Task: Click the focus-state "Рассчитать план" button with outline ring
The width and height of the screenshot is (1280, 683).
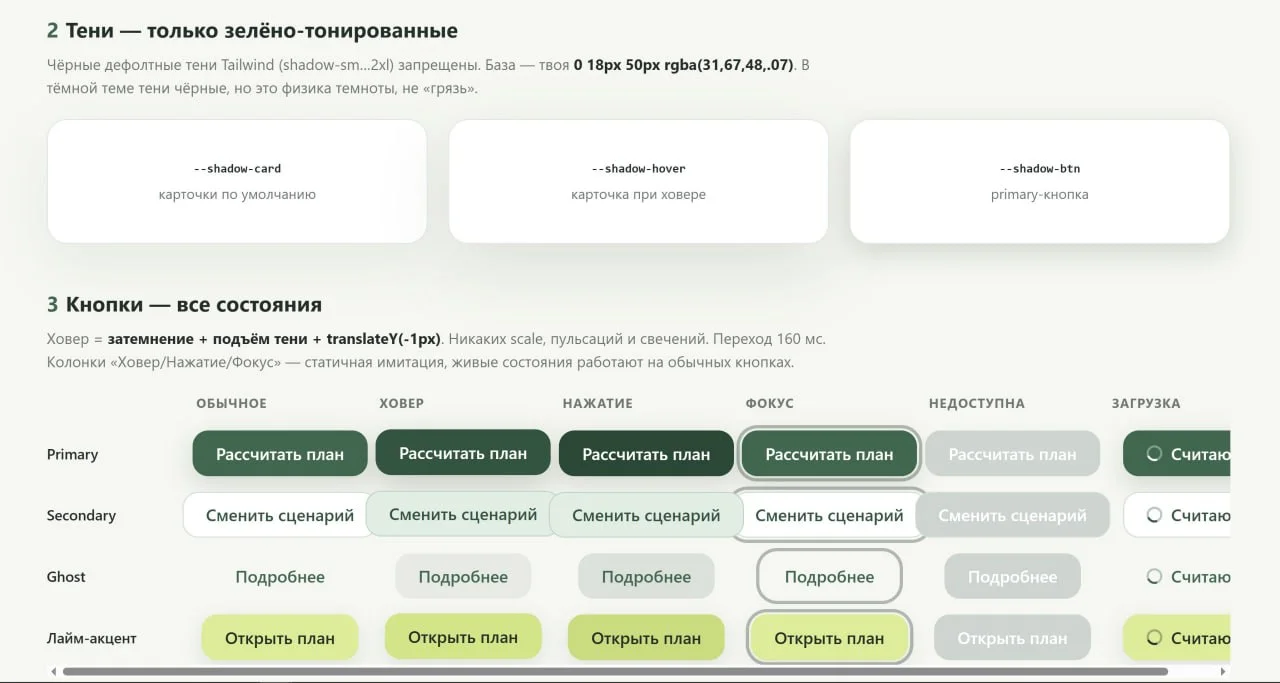Action: tap(829, 454)
